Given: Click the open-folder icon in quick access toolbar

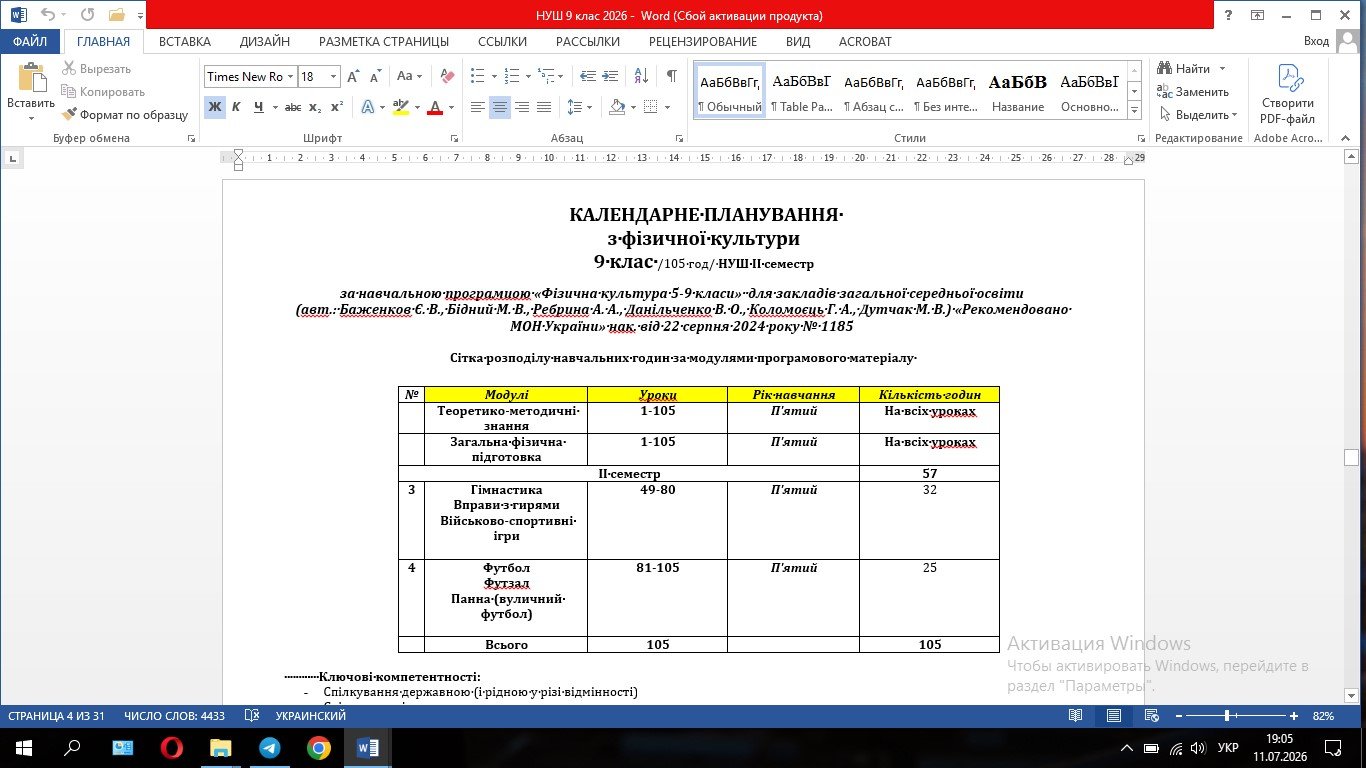Looking at the screenshot, I should tap(116, 15).
